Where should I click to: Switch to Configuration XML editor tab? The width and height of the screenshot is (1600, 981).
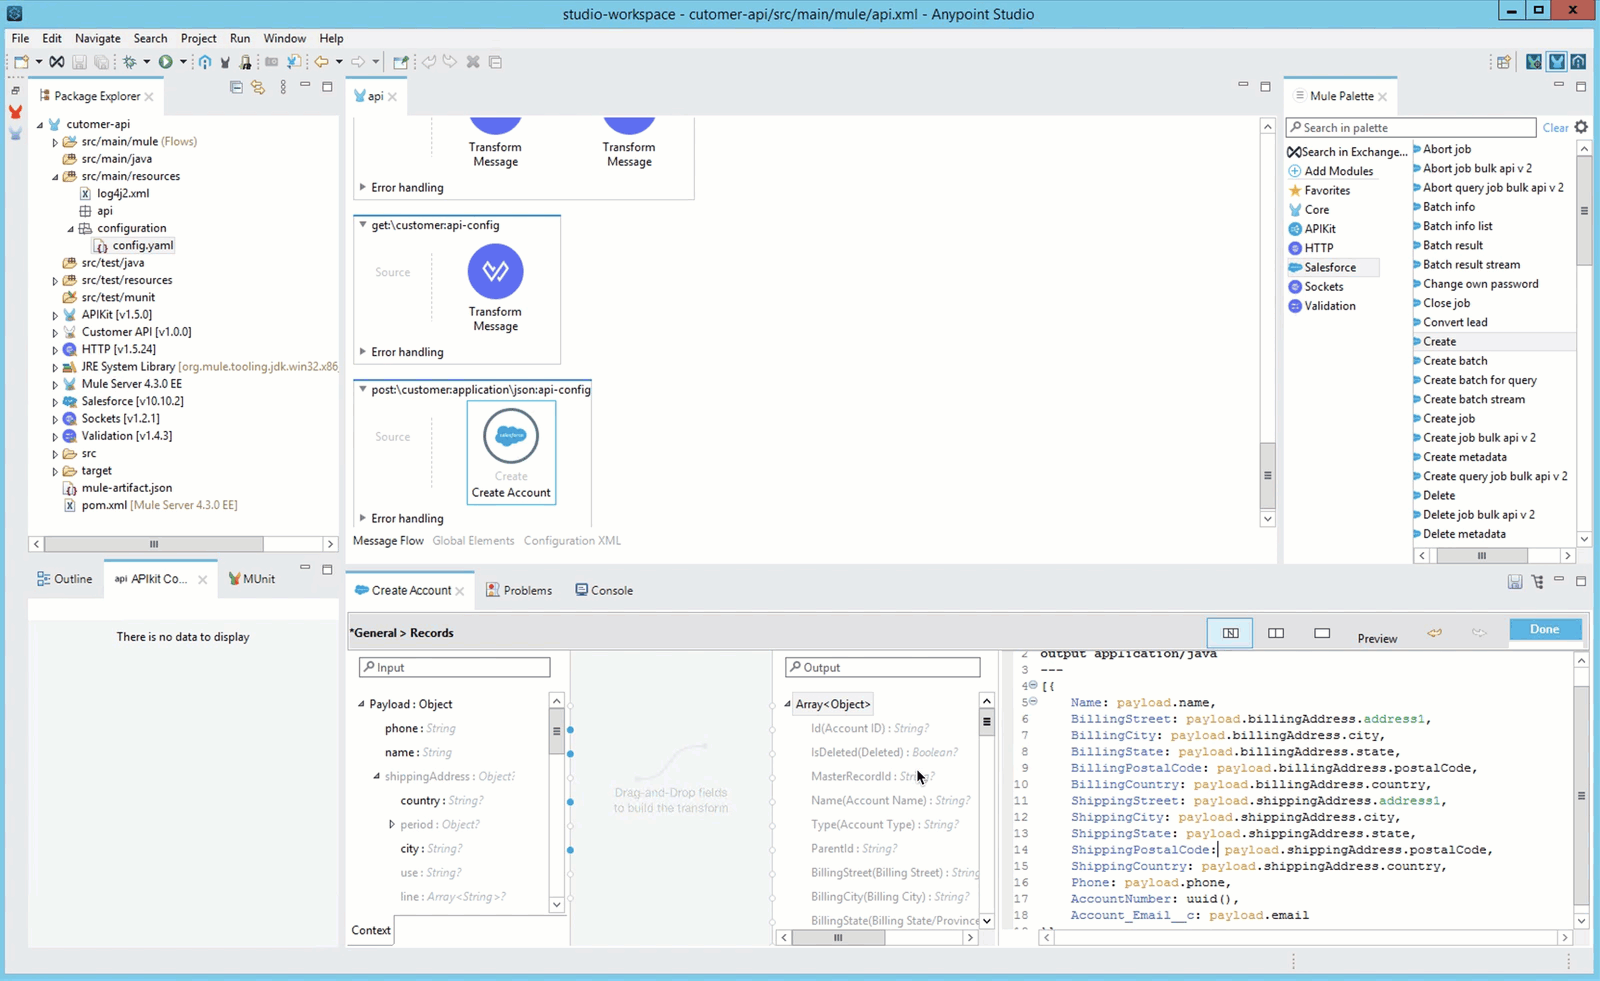[x=572, y=541]
